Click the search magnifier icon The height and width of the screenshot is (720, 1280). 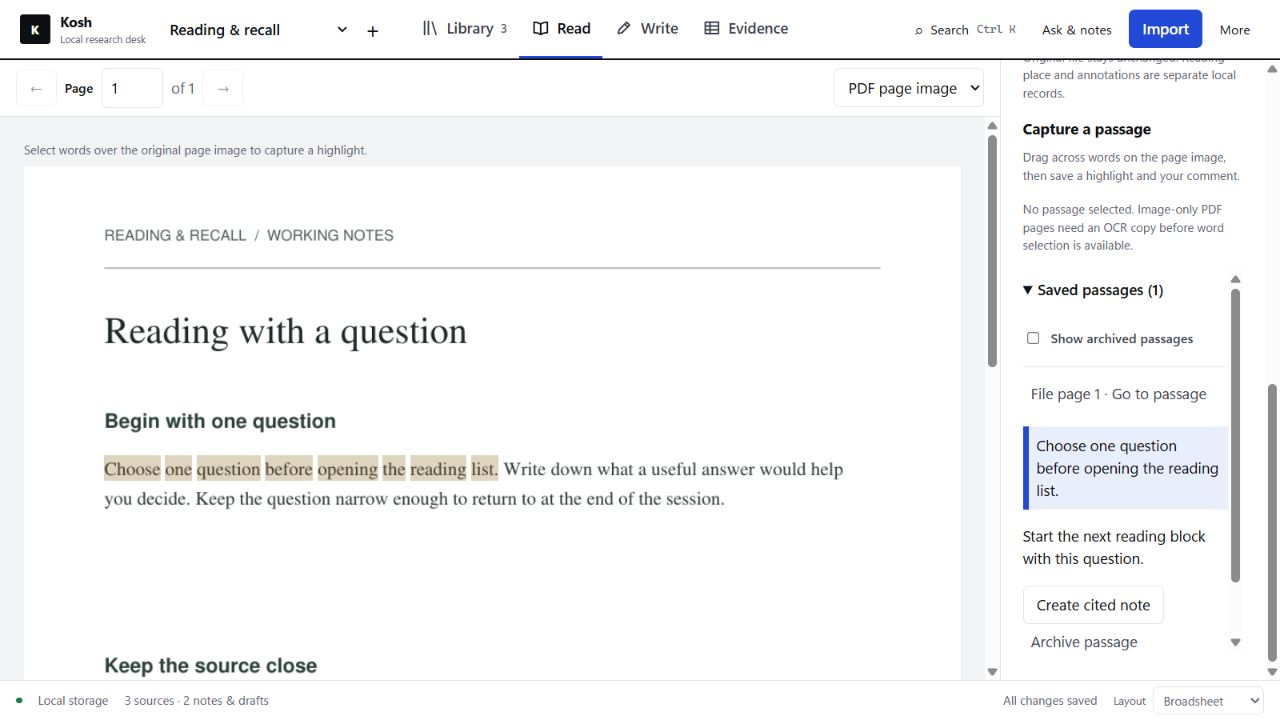(919, 31)
